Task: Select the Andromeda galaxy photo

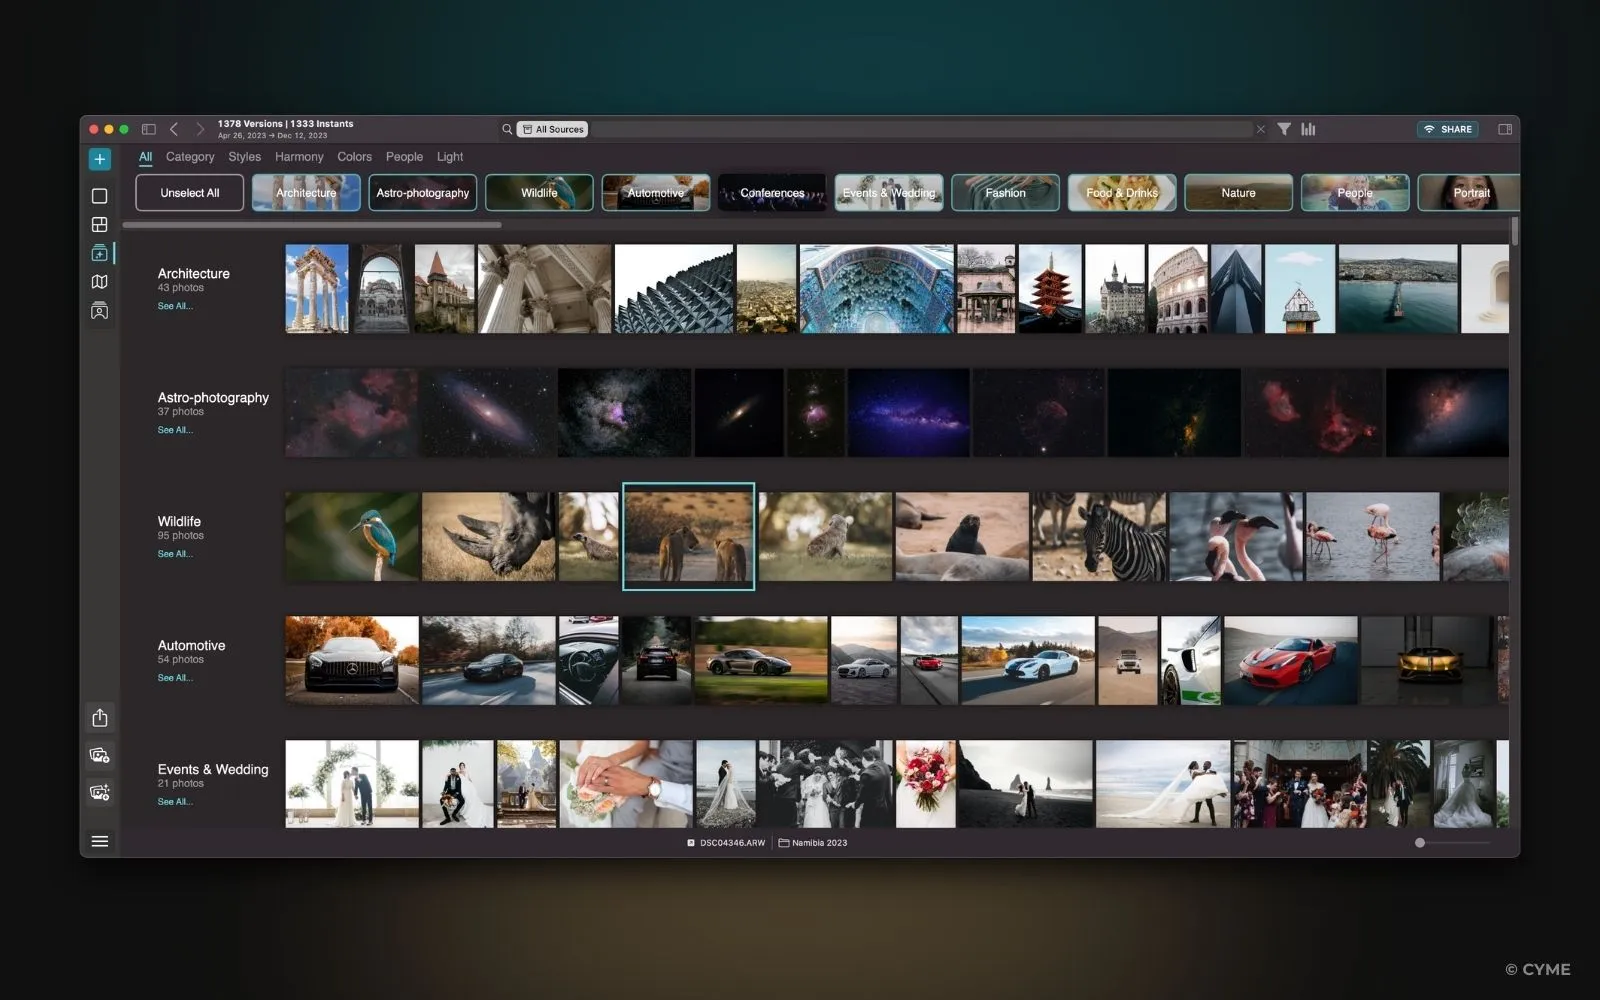Action: [488, 413]
